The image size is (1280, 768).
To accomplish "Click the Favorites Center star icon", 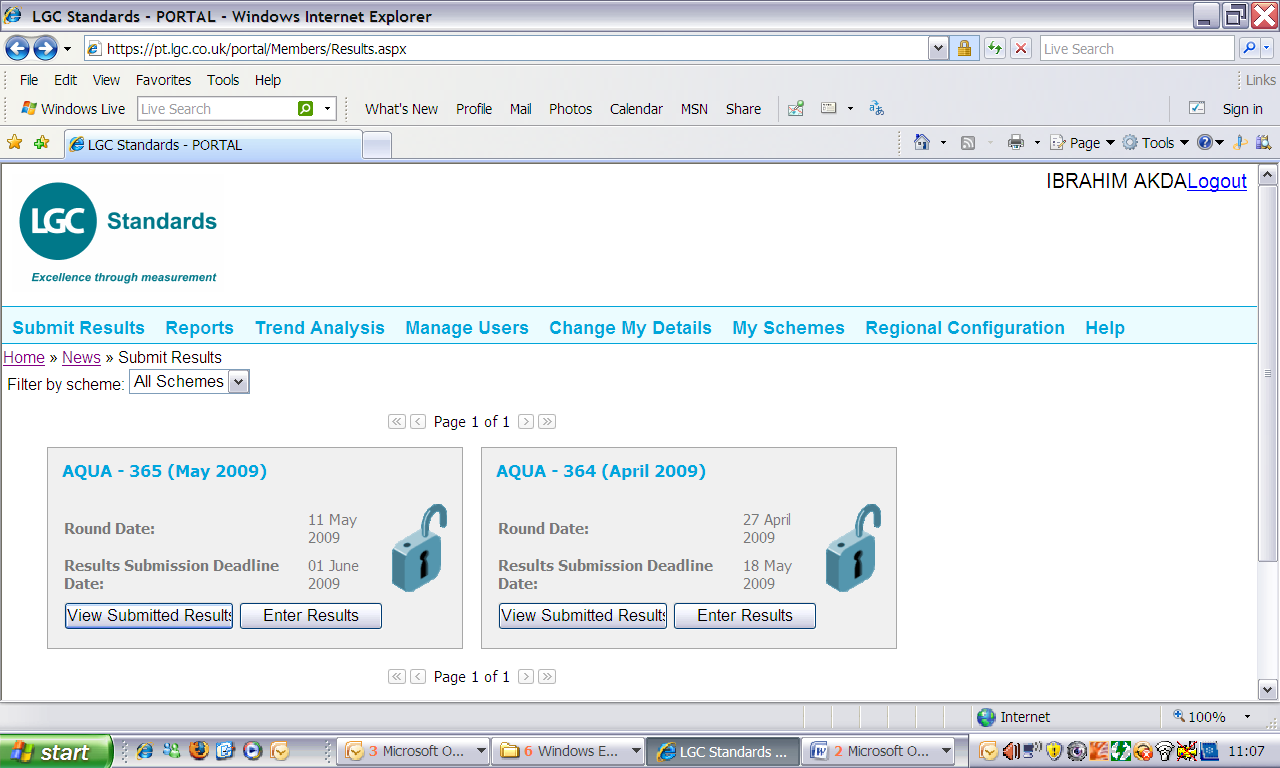I will tap(14, 143).
